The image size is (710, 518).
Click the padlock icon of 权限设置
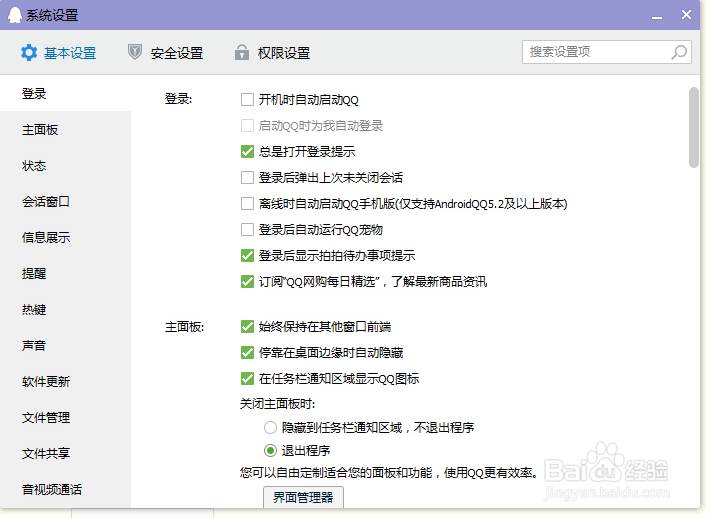(x=242, y=52)
